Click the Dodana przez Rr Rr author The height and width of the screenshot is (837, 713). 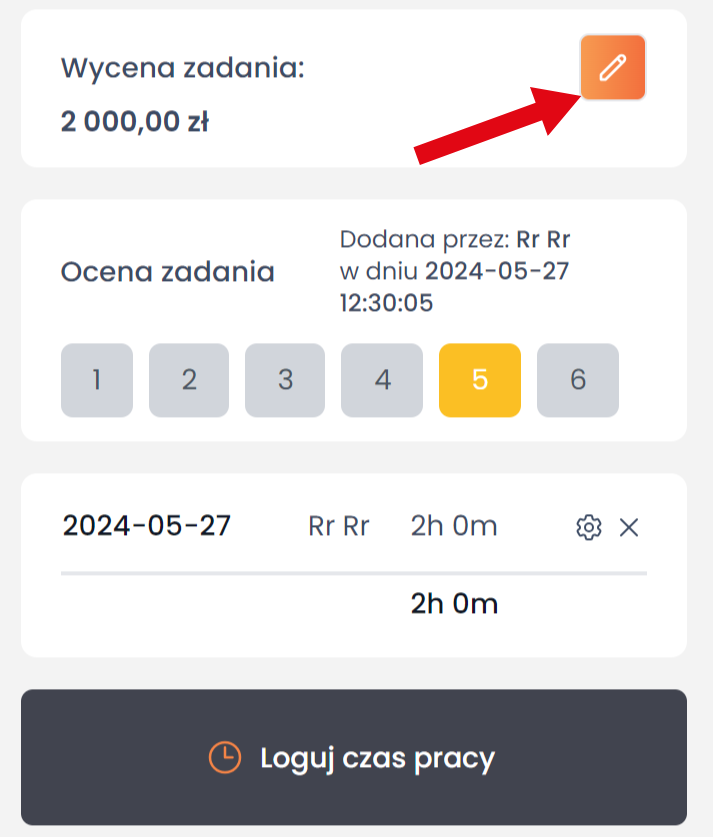point(543,239)
